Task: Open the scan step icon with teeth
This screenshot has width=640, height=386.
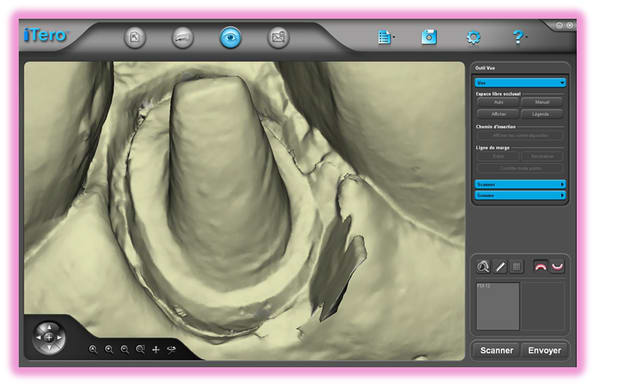Action: (182, 38)
